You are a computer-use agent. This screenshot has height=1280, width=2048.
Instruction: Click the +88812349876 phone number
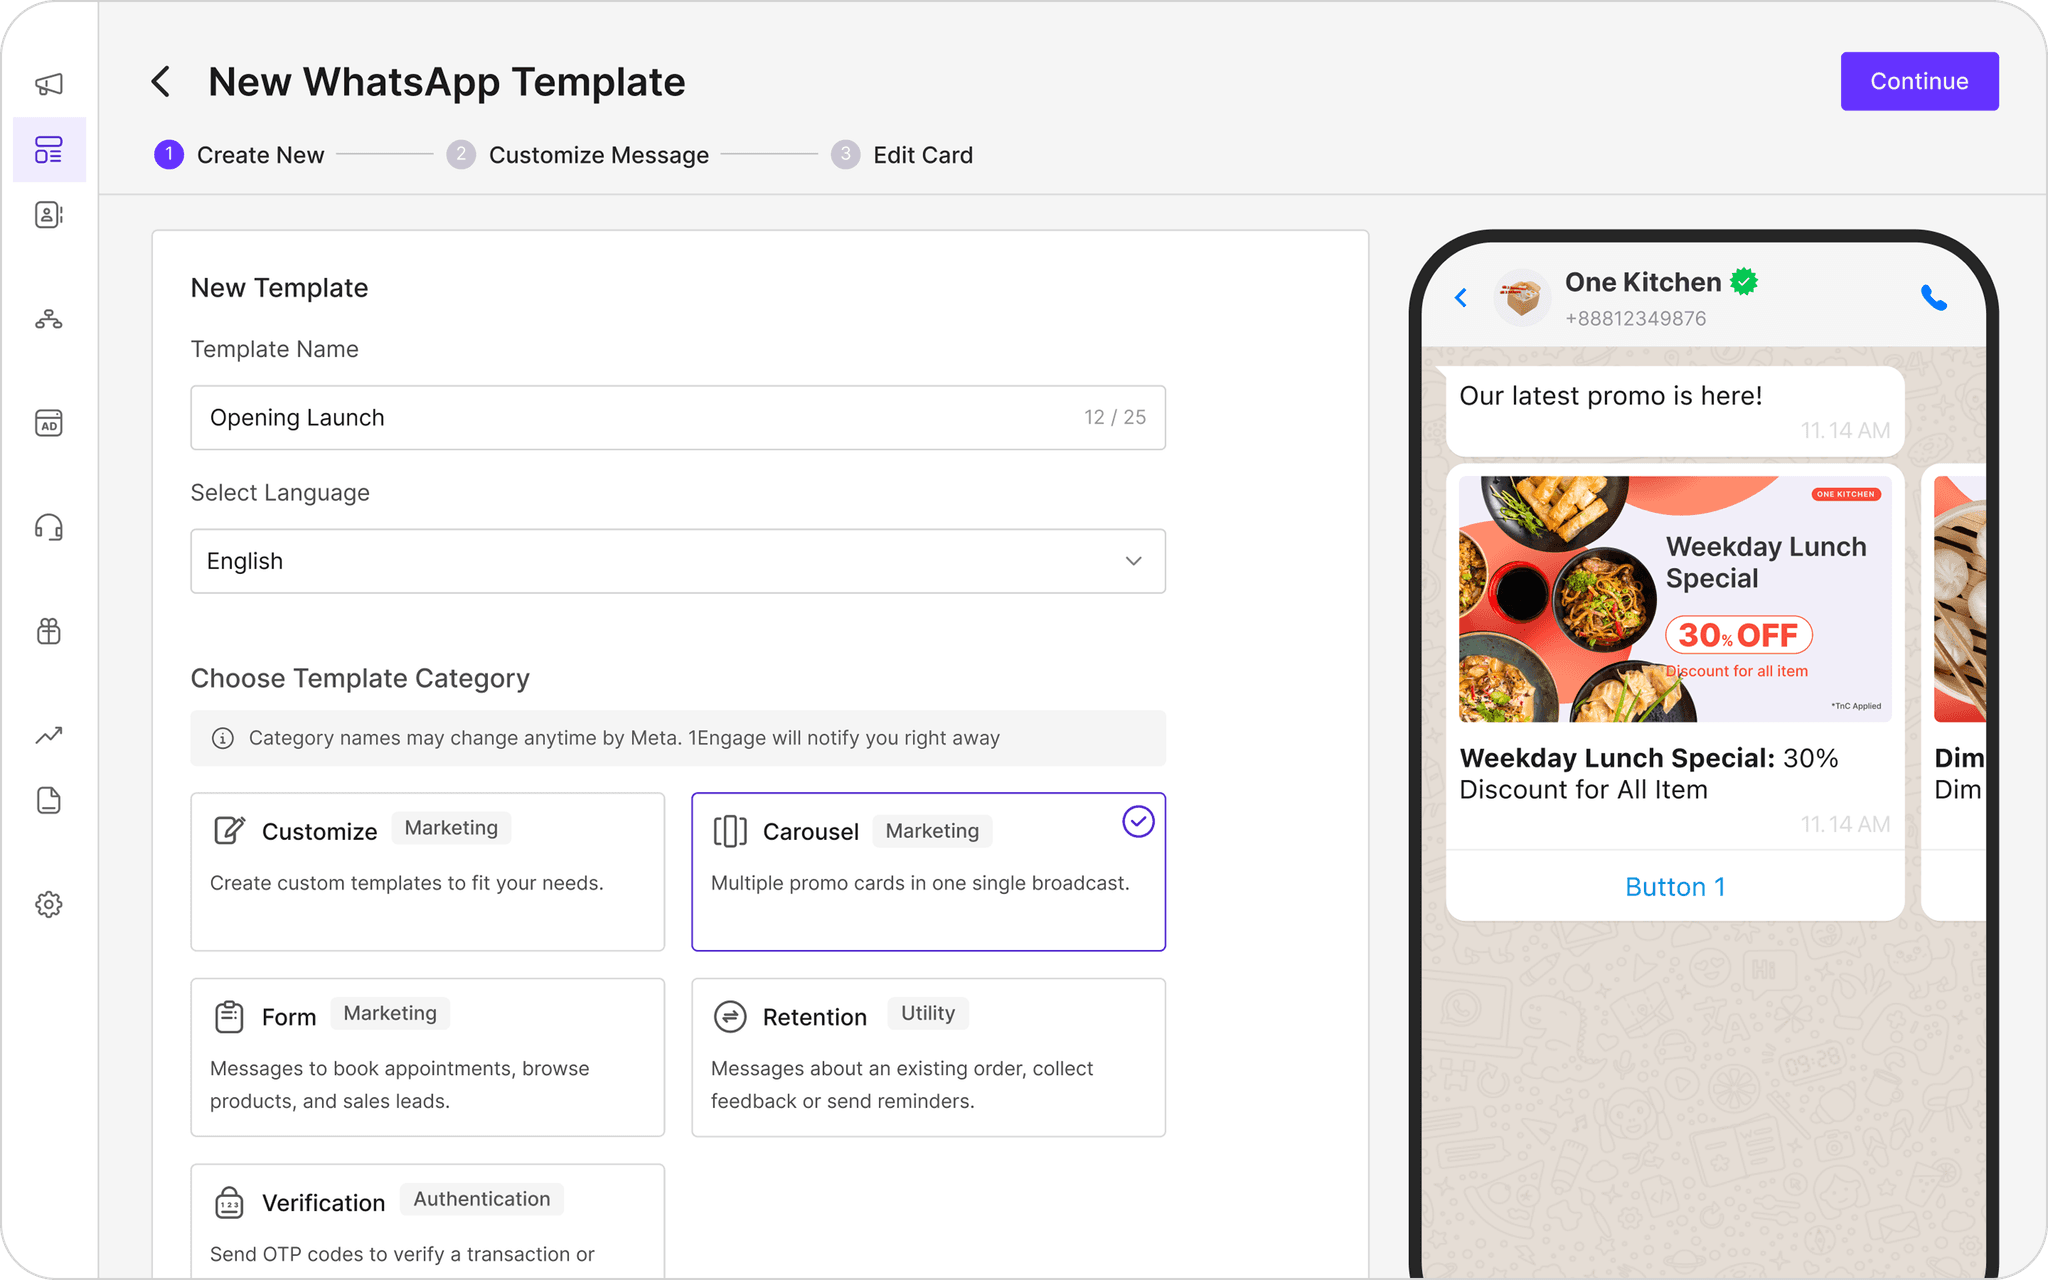1636,318
